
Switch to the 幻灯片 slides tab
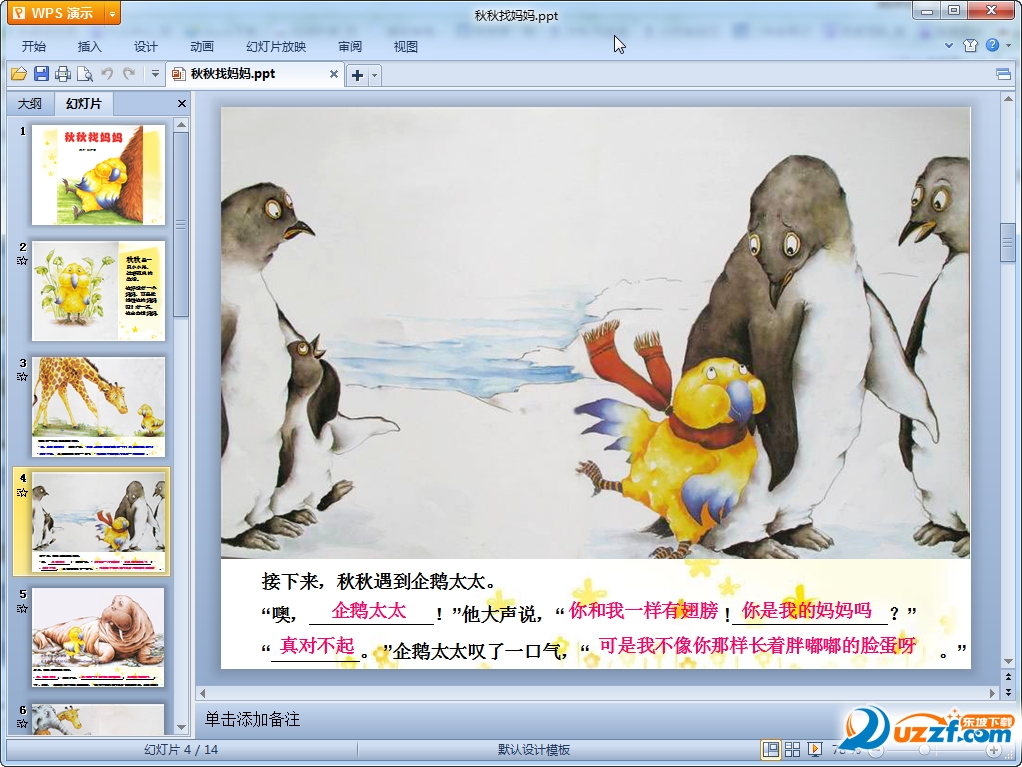[x=84, y=104]
